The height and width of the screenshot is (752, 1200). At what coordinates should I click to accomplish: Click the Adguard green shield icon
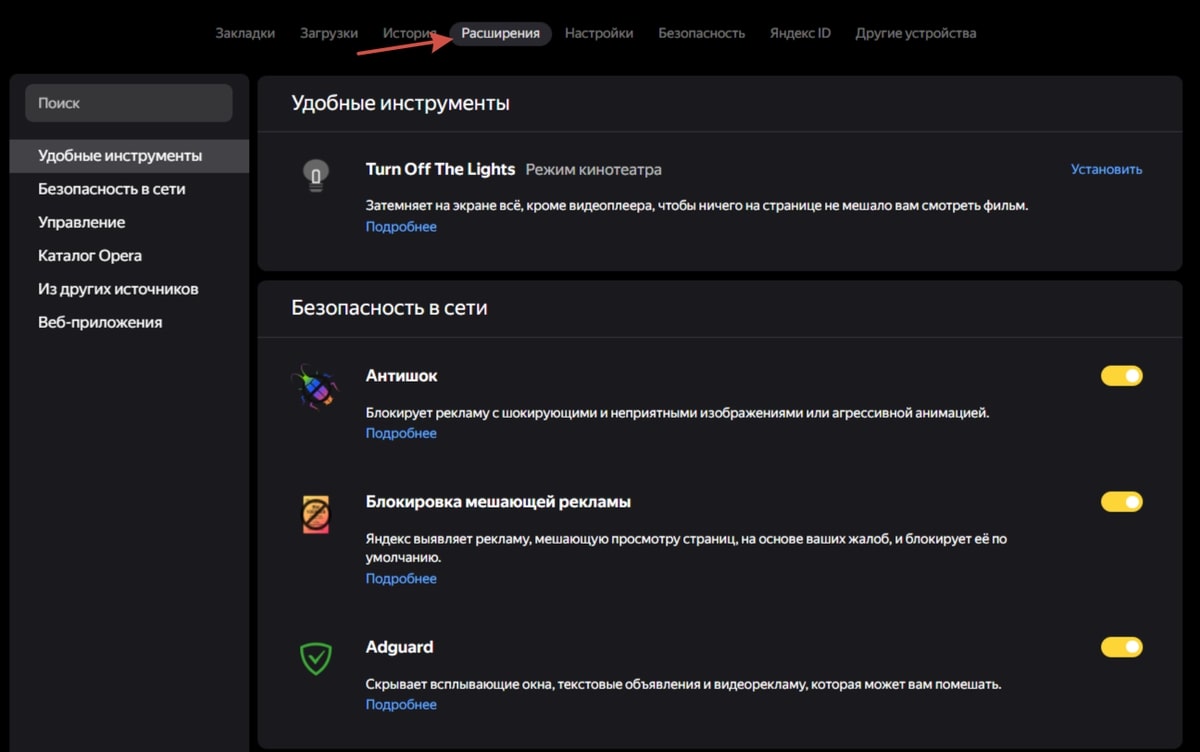[316, 658]
